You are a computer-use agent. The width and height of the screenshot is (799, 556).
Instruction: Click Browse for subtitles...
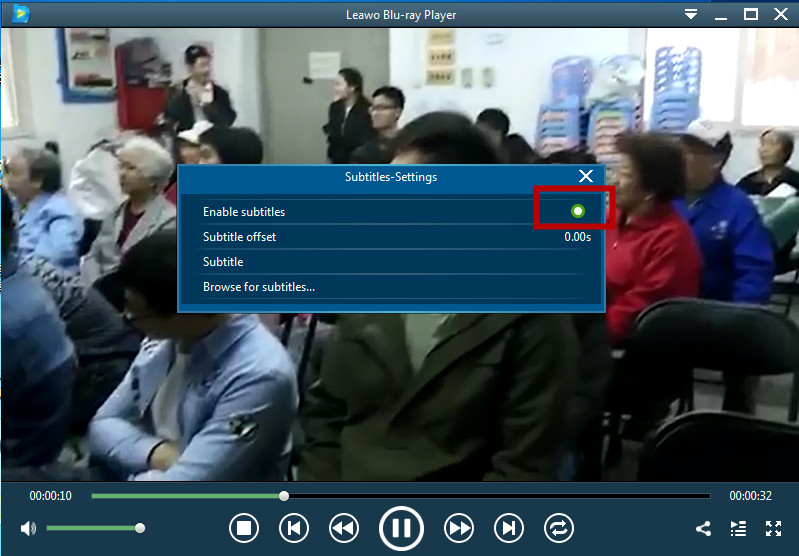(259, 287)
